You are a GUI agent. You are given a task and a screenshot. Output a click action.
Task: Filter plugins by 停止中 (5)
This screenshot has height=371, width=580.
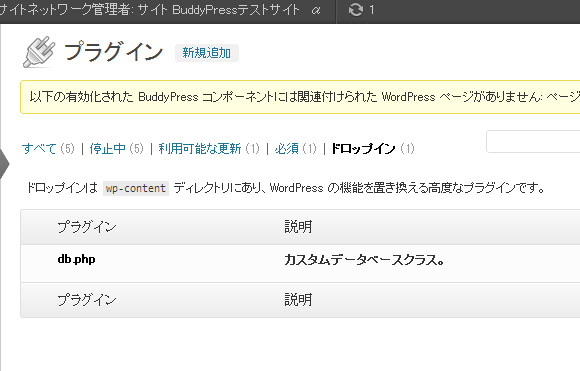click(x=117, y=149)
